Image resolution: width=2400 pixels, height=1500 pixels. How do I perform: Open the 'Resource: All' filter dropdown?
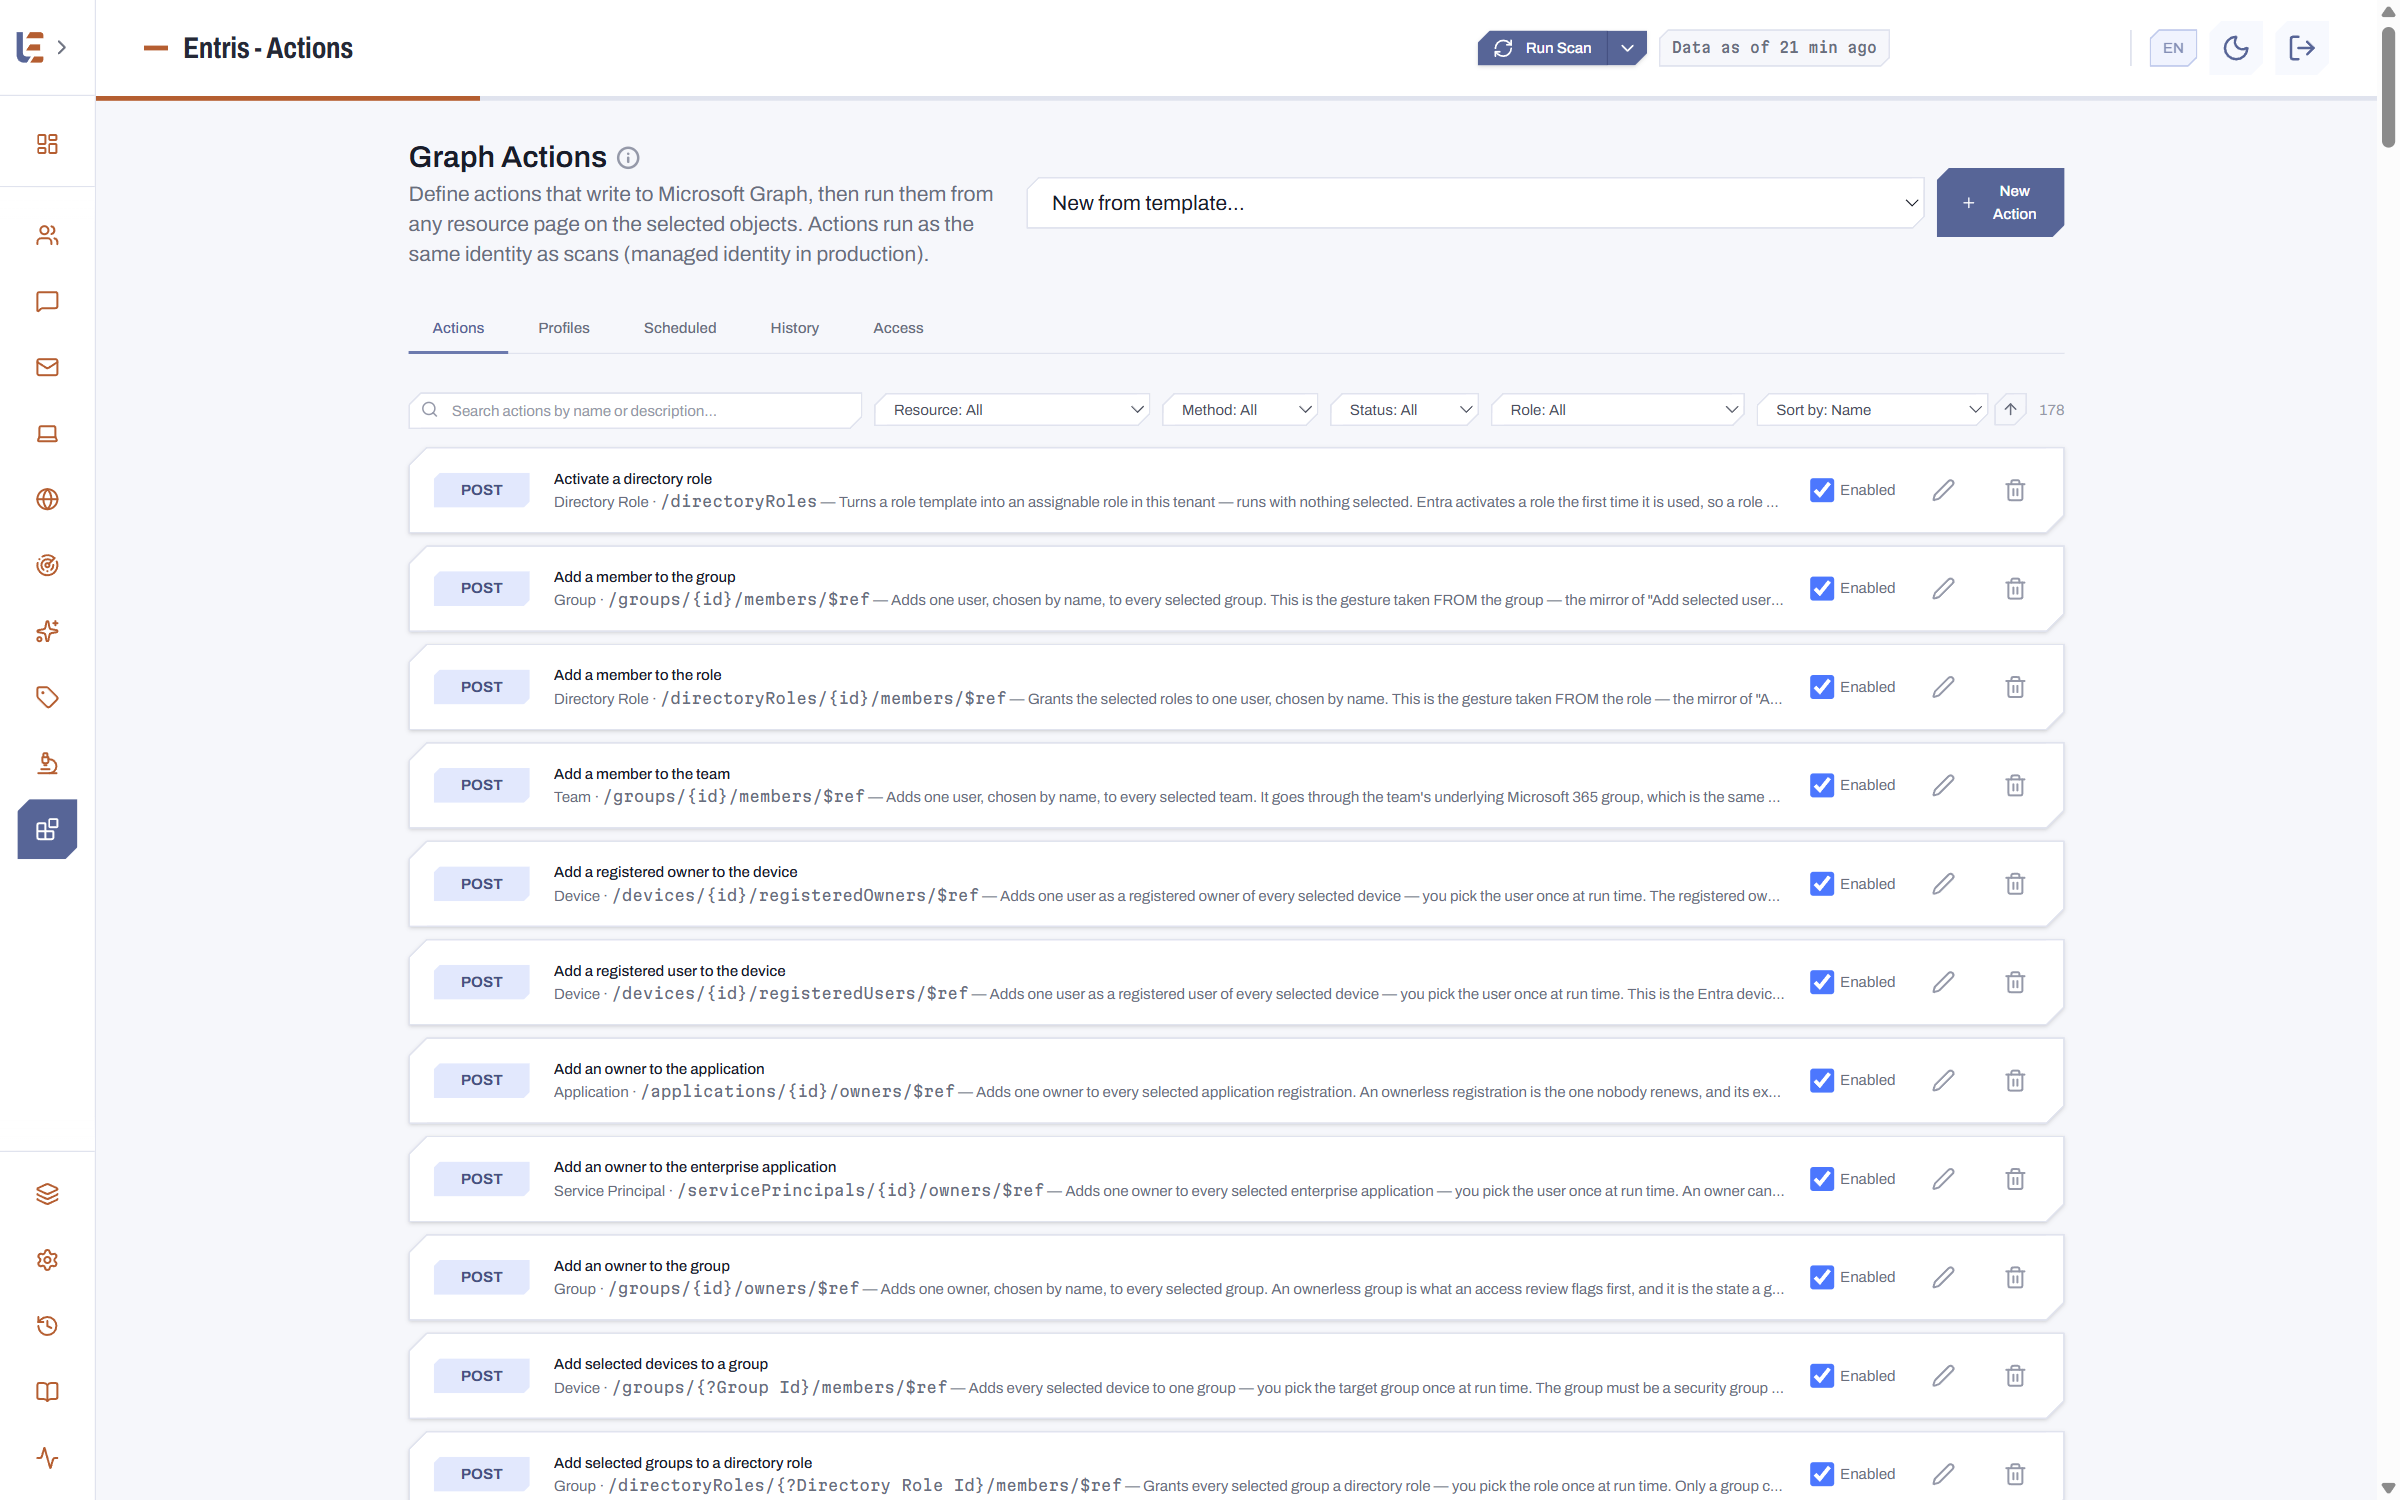(1012, 410)
